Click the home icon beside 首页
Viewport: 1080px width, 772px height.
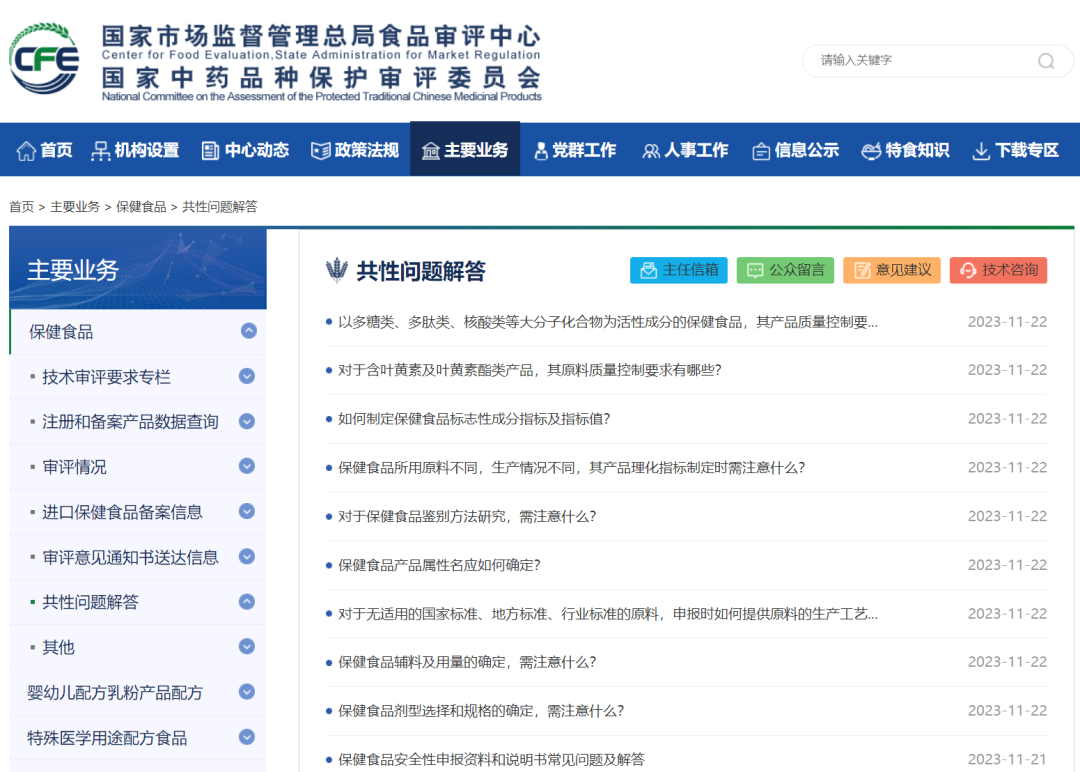pyautogui.click(x=26, y=151)
